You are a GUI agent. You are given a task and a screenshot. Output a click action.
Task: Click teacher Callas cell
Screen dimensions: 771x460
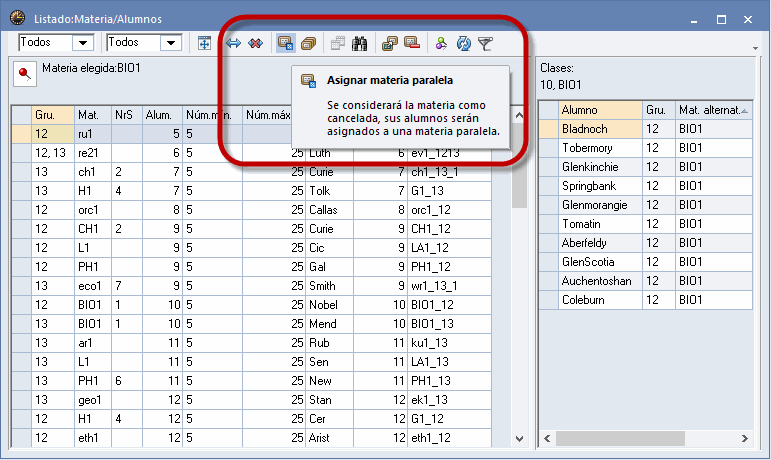(329, 210)
